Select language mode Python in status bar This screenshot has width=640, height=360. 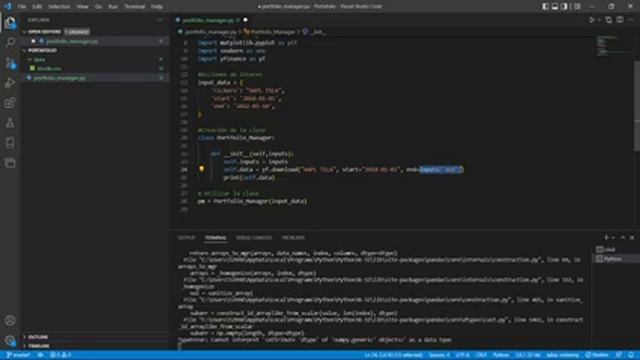(x=501, y=355)
